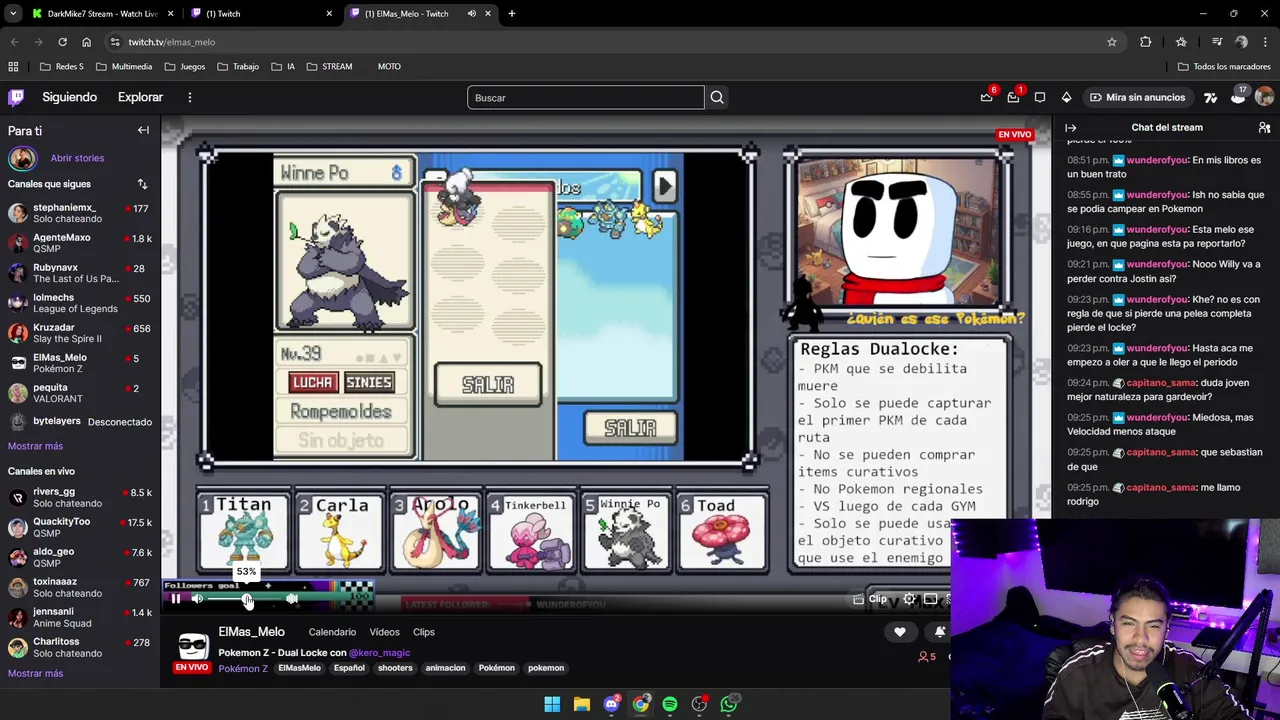Open the Clips tab
Image resolution: width=1280 pixels, height=720 pixels.
pos(423,632)
